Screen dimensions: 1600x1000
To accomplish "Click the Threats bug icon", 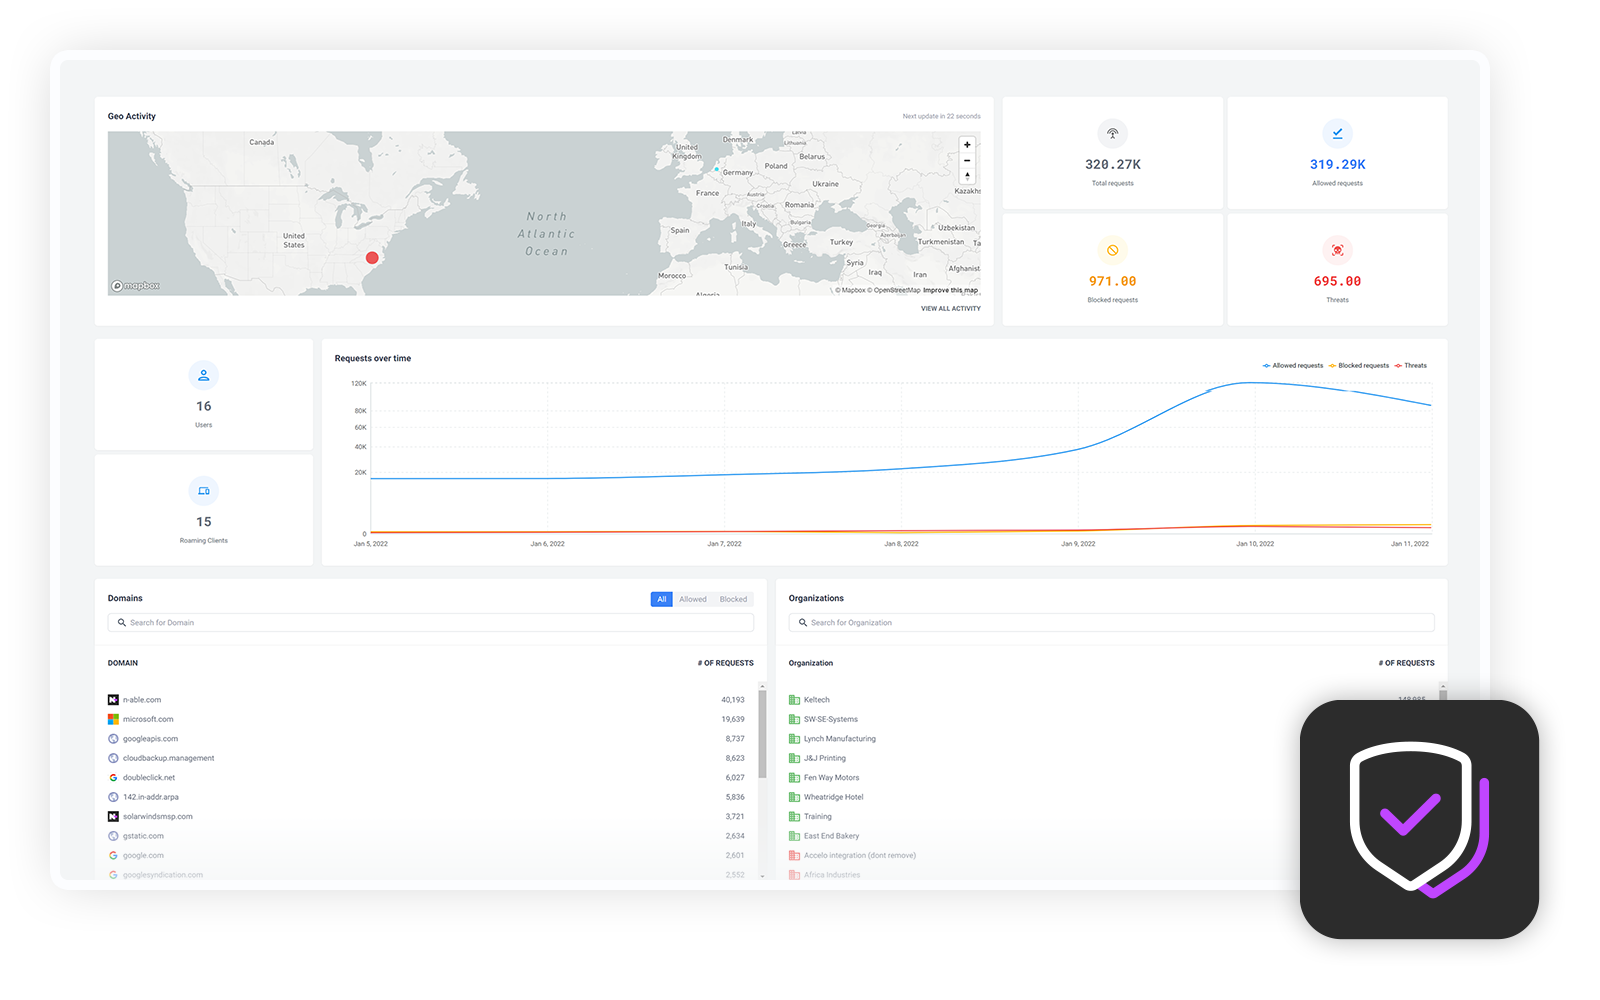I will pyautogui.click(x=1337, y=250).
